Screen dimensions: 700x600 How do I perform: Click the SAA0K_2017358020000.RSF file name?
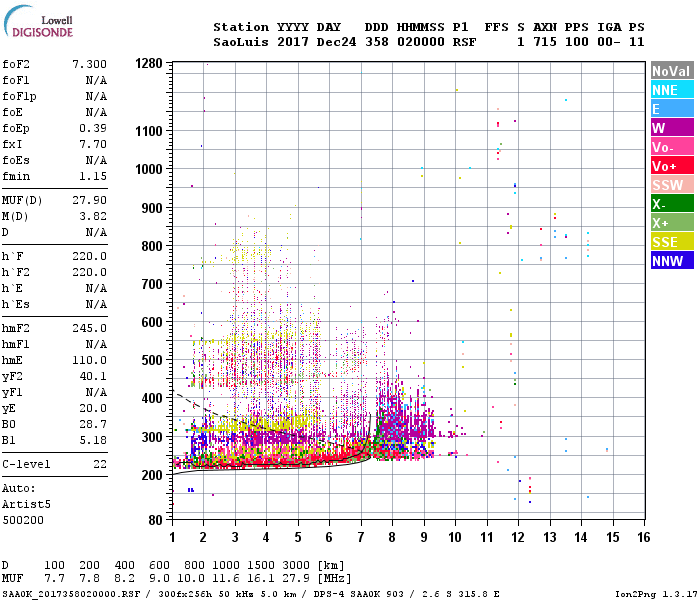[71, 594]
